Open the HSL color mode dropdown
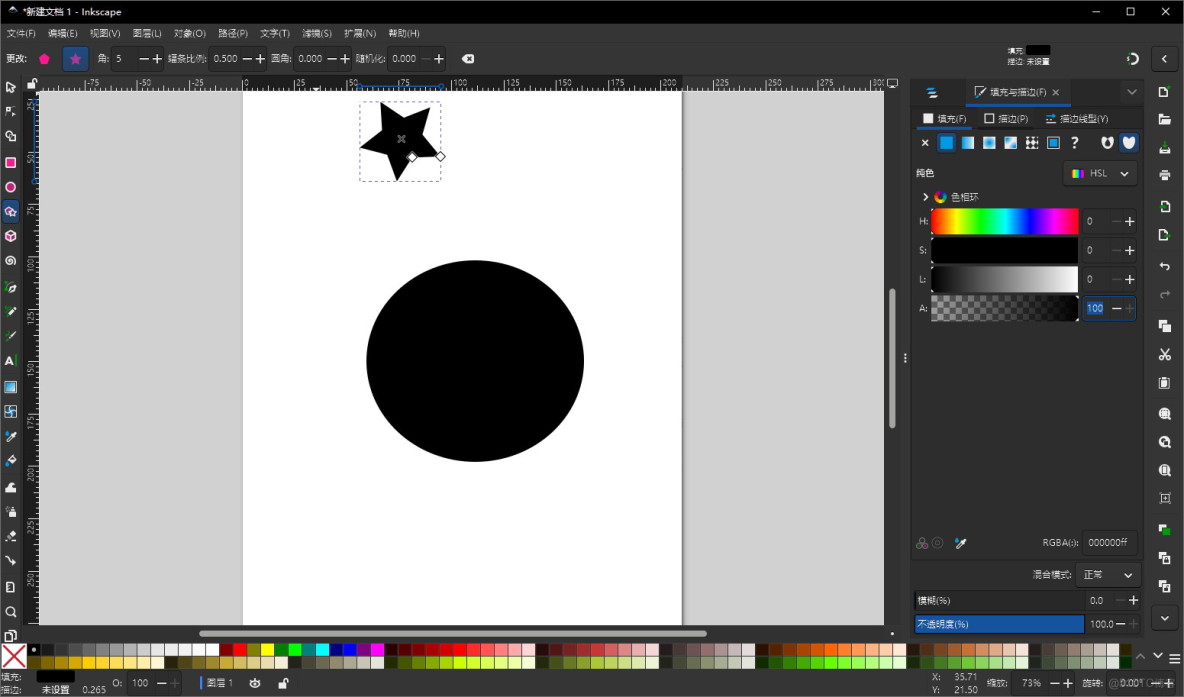Image resolution: width=1184 pixels, height=697 pixels. pyautogui.click(x=1100, y=173)
